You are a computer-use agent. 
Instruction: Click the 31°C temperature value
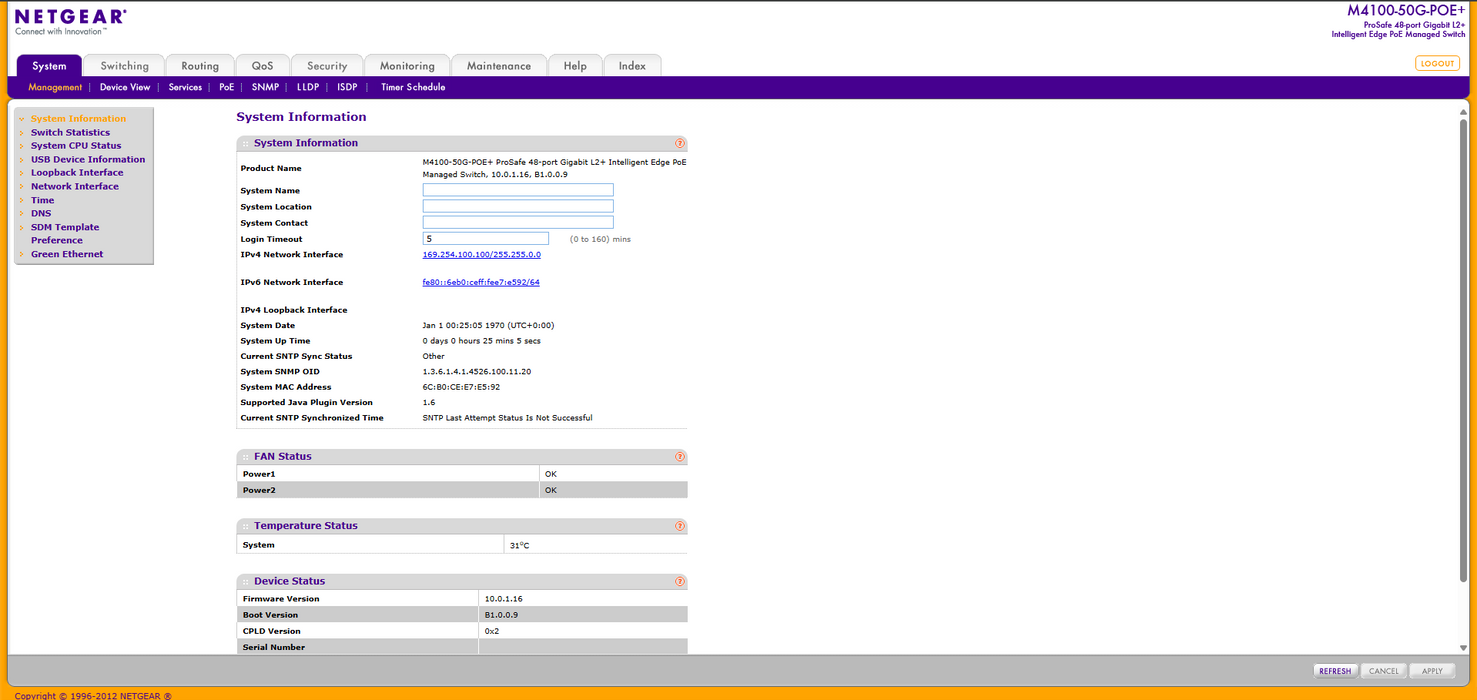[519, 546]
